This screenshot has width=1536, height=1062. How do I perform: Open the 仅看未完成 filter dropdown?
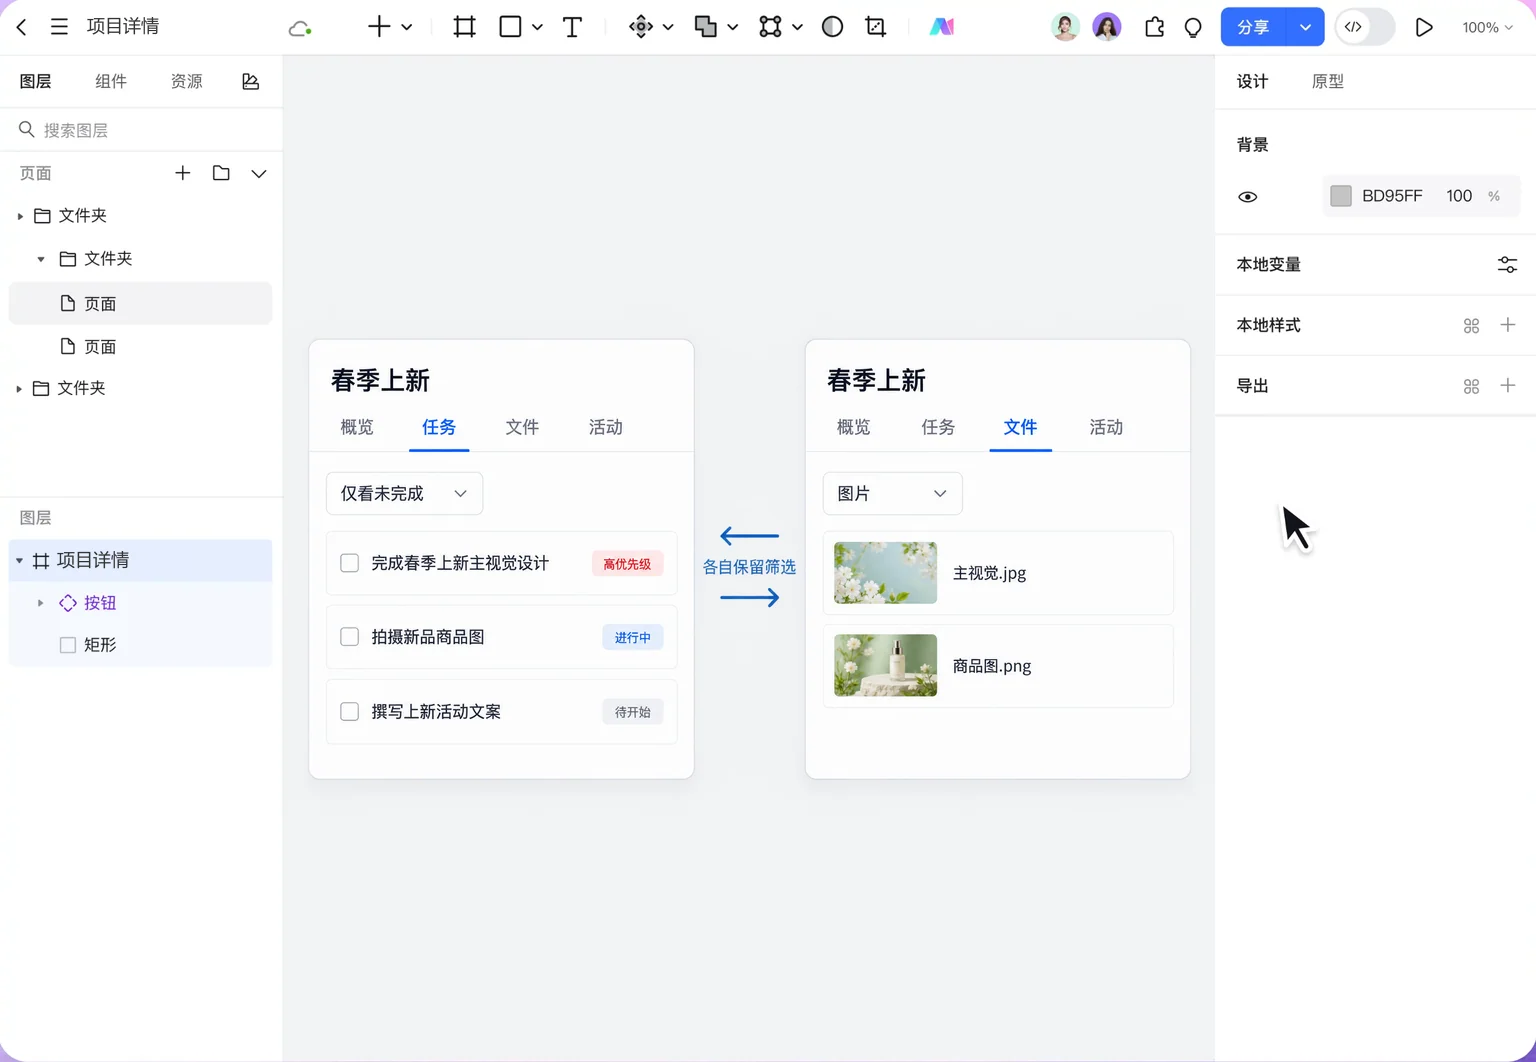(404, 494)
